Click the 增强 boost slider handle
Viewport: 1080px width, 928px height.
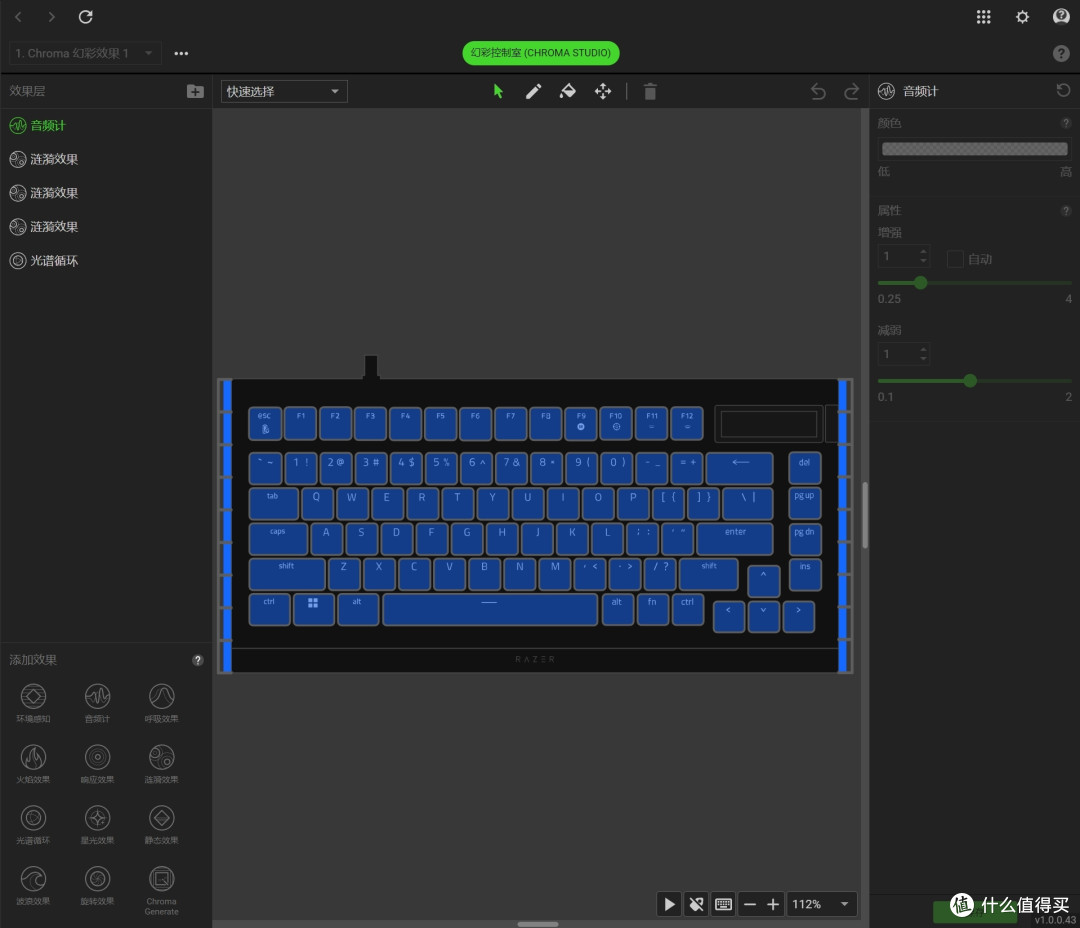click(920, 282)
